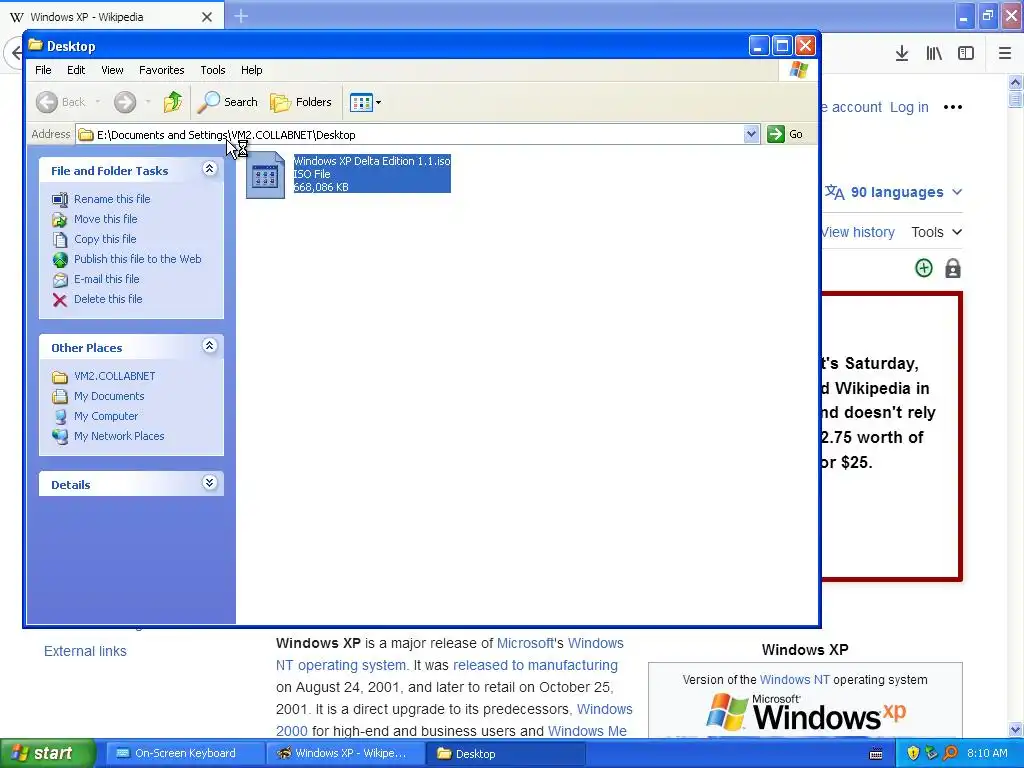Image resolution: width=1024 pixels, height=768 pixels.
Task: Collapse the Other Places panel
Action: point(209,346)
